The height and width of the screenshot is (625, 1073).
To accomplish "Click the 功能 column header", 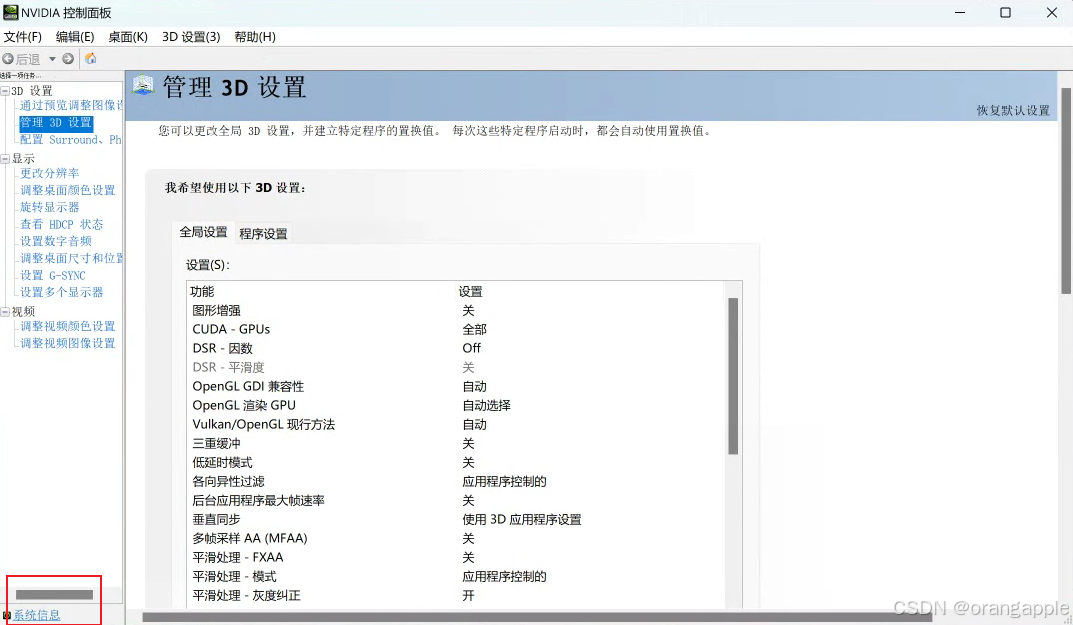I will click(x=203, y=292).
